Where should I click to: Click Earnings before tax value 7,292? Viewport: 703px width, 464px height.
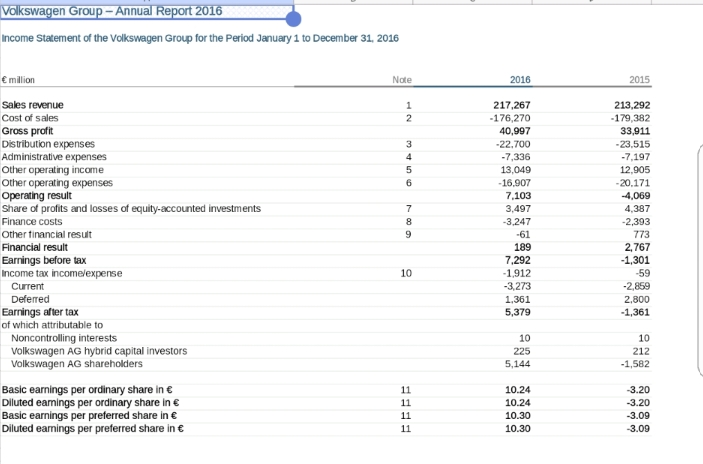518,260
